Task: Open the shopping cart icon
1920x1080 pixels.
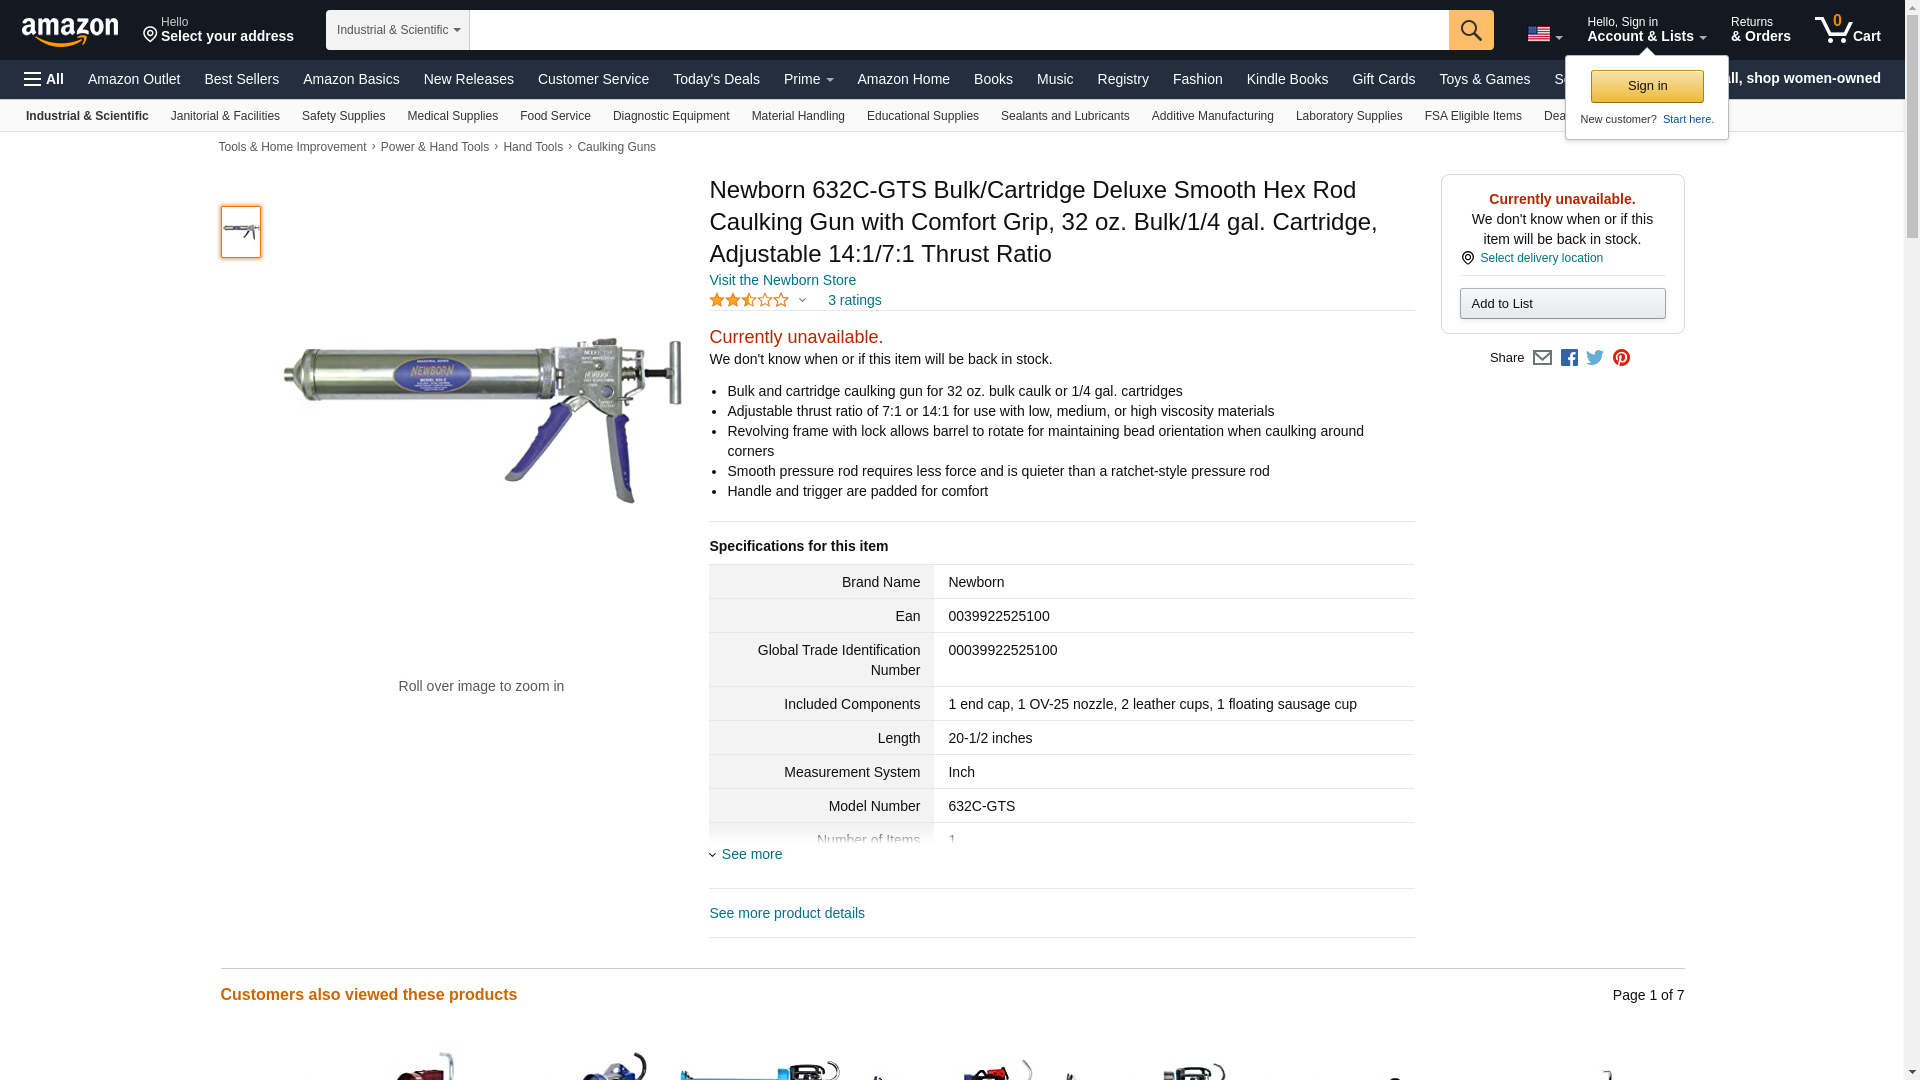Action: pyautogui.click(x=1848, y=30)
